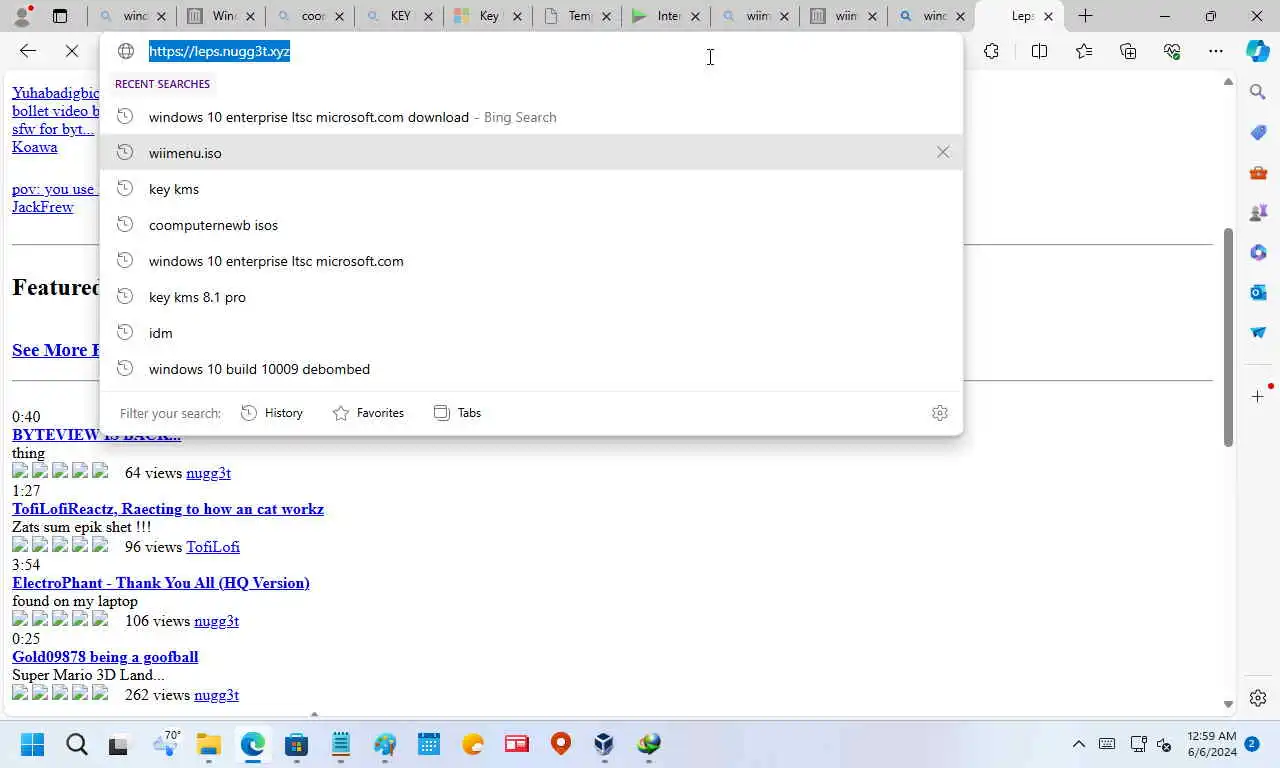The width and height of the screenshot is (1280, 768).
Task: Open sidebar Outlook icon
Action: [x=1258, y=292]
